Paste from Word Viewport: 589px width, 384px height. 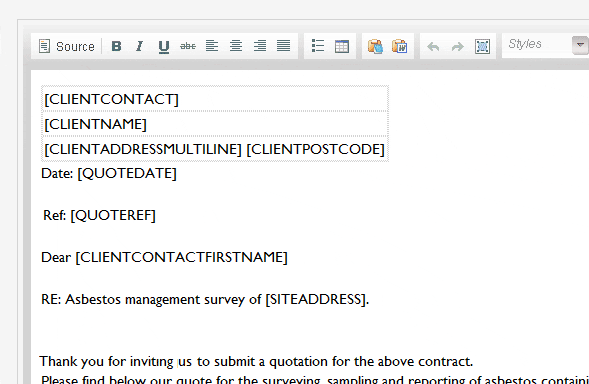point(400,46)
